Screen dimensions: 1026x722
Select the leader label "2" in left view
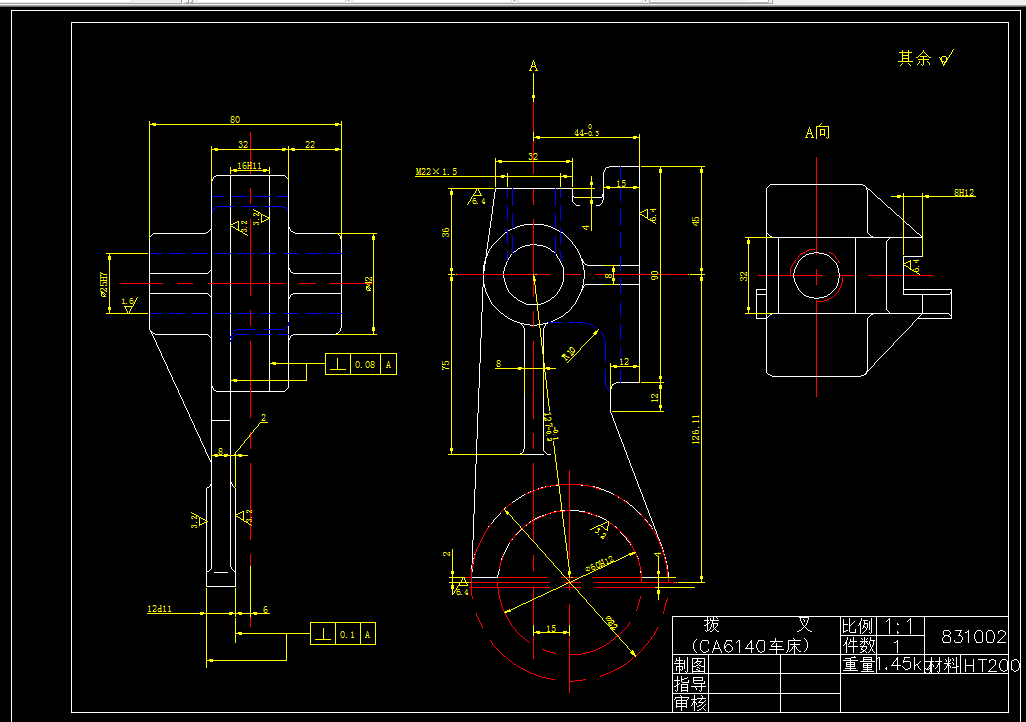(264, 418)
